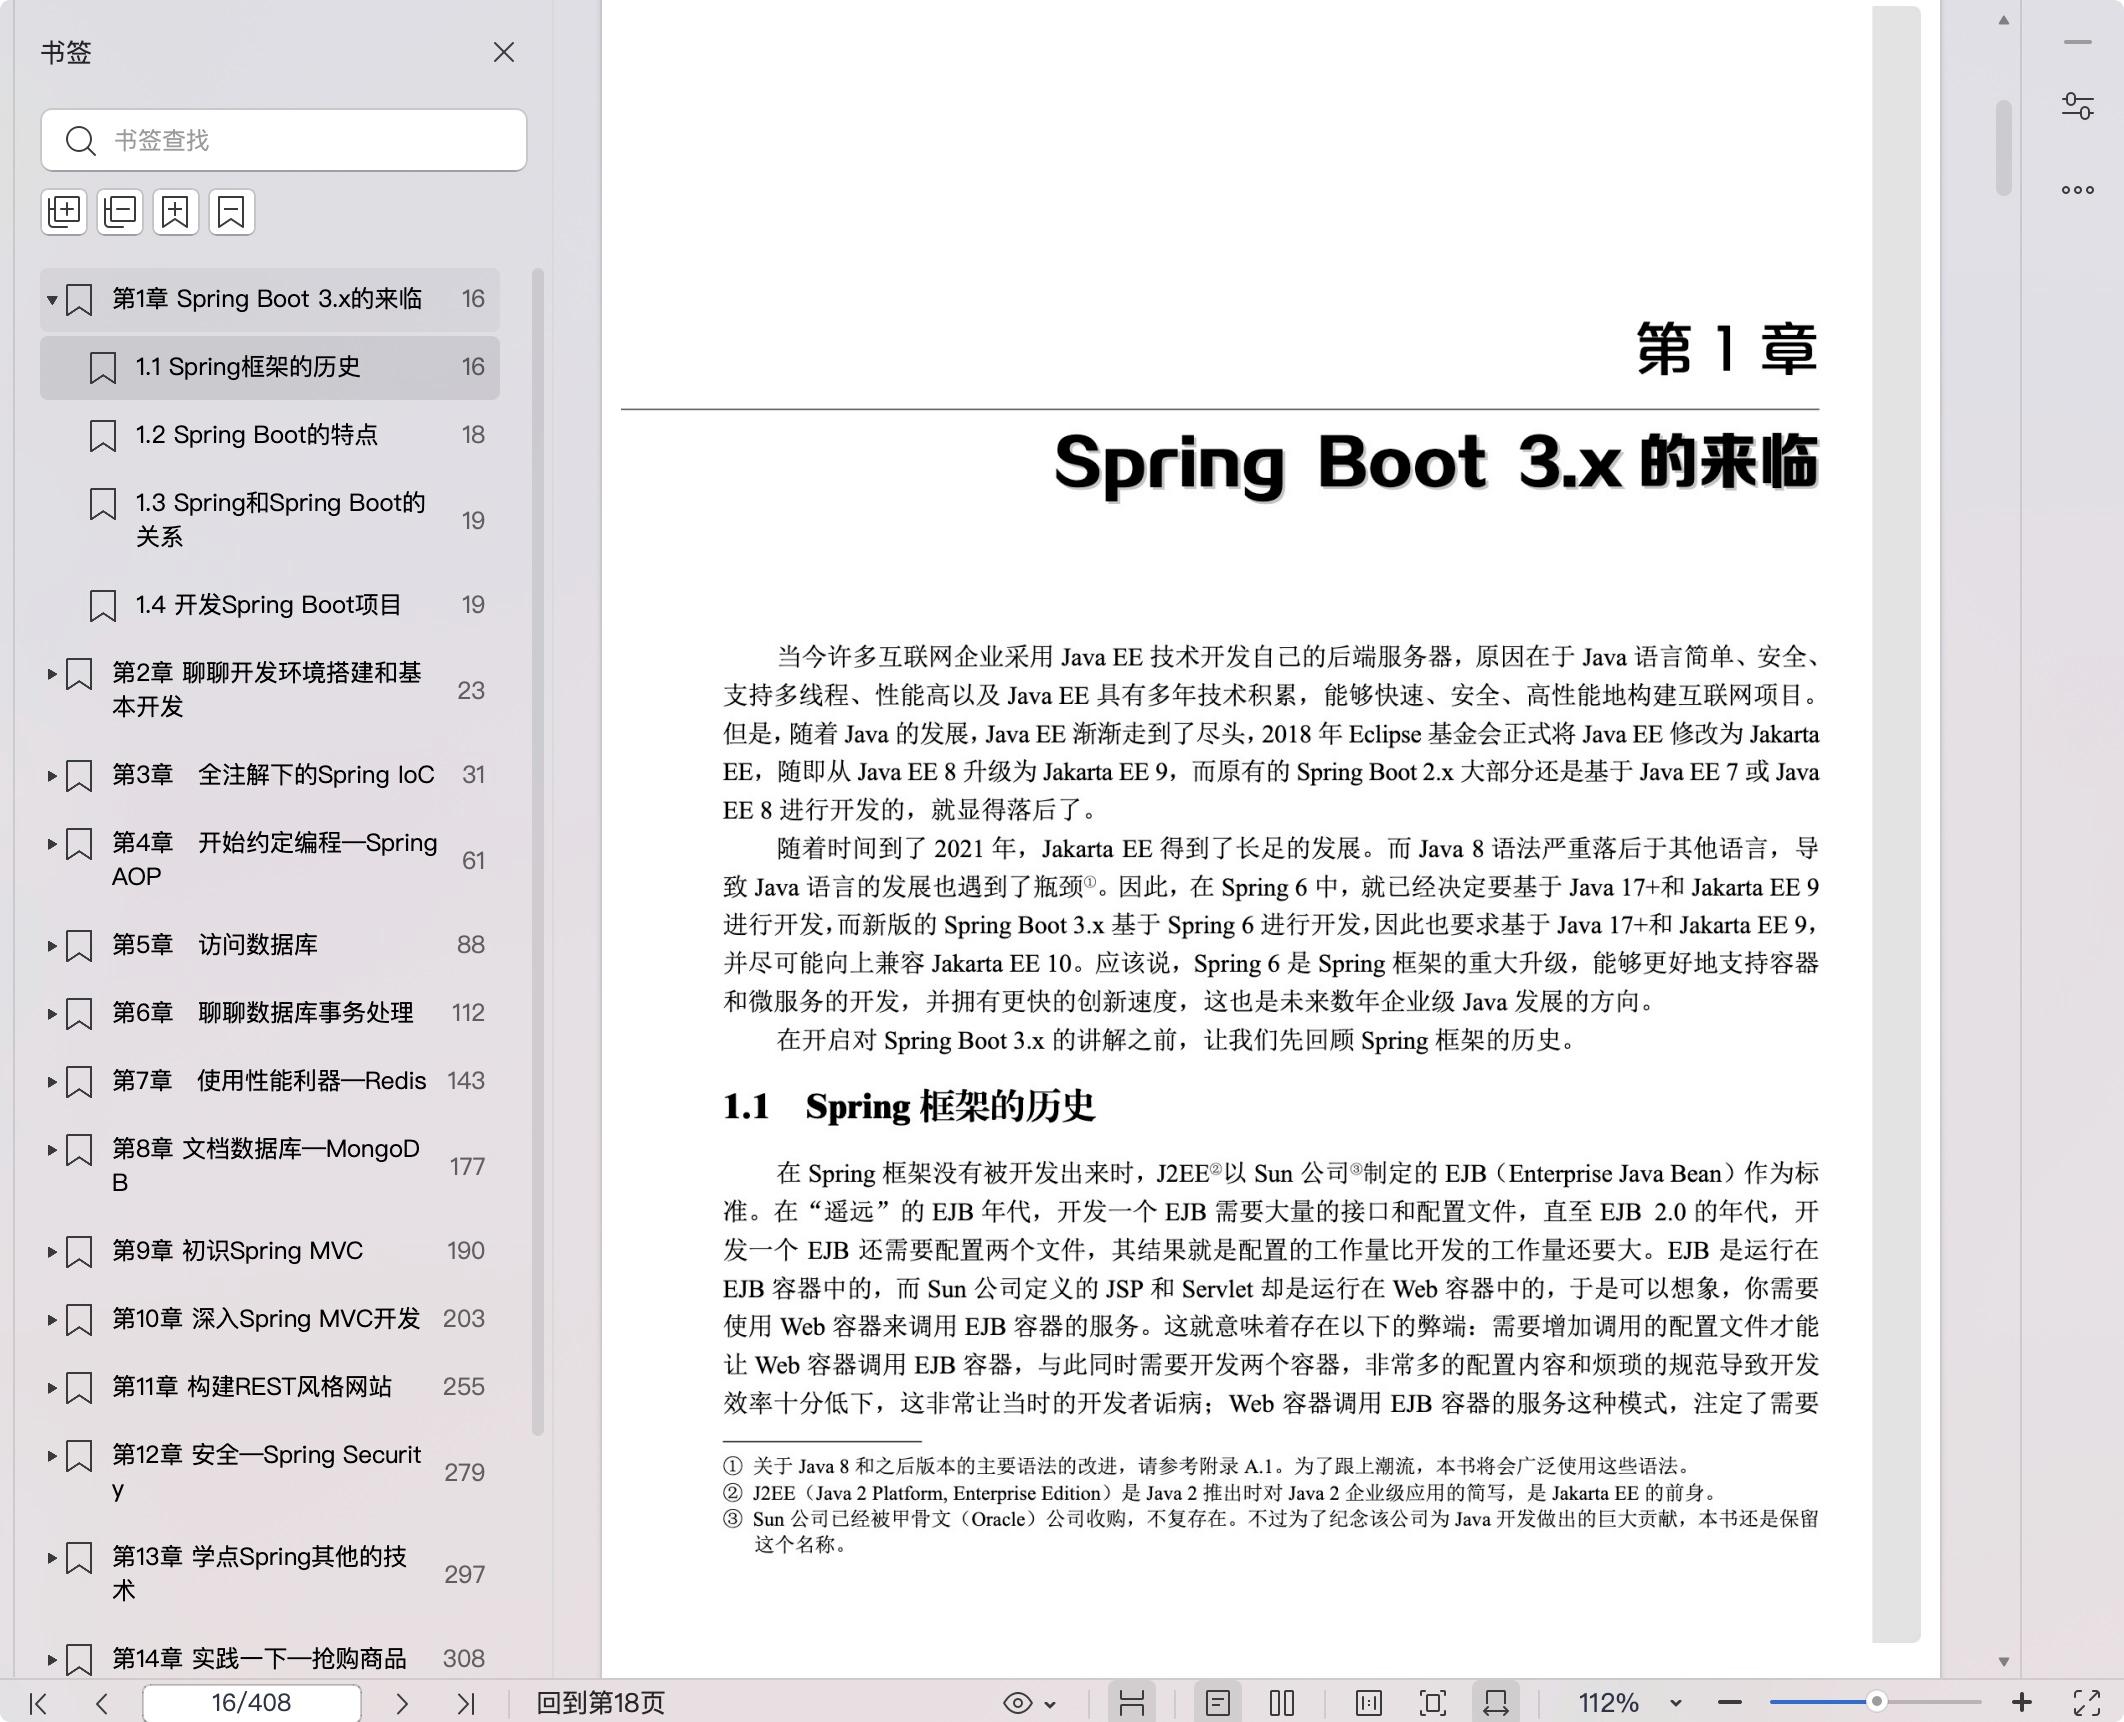The image size is (2124, 1722).
Task: Click the 1.1 Spring 框架的历史 heading in the page
Action: [x=909, y=1107]
